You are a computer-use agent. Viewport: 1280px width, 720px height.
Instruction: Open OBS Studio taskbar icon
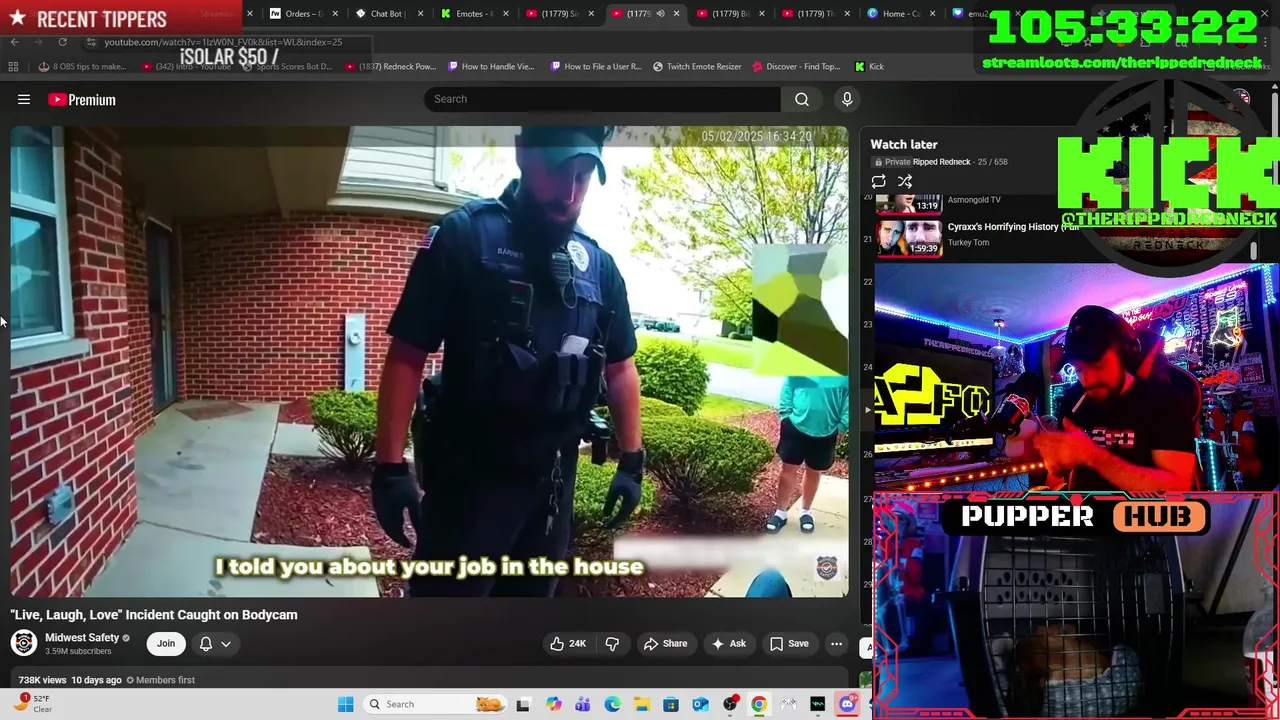(x=730, y=704)
